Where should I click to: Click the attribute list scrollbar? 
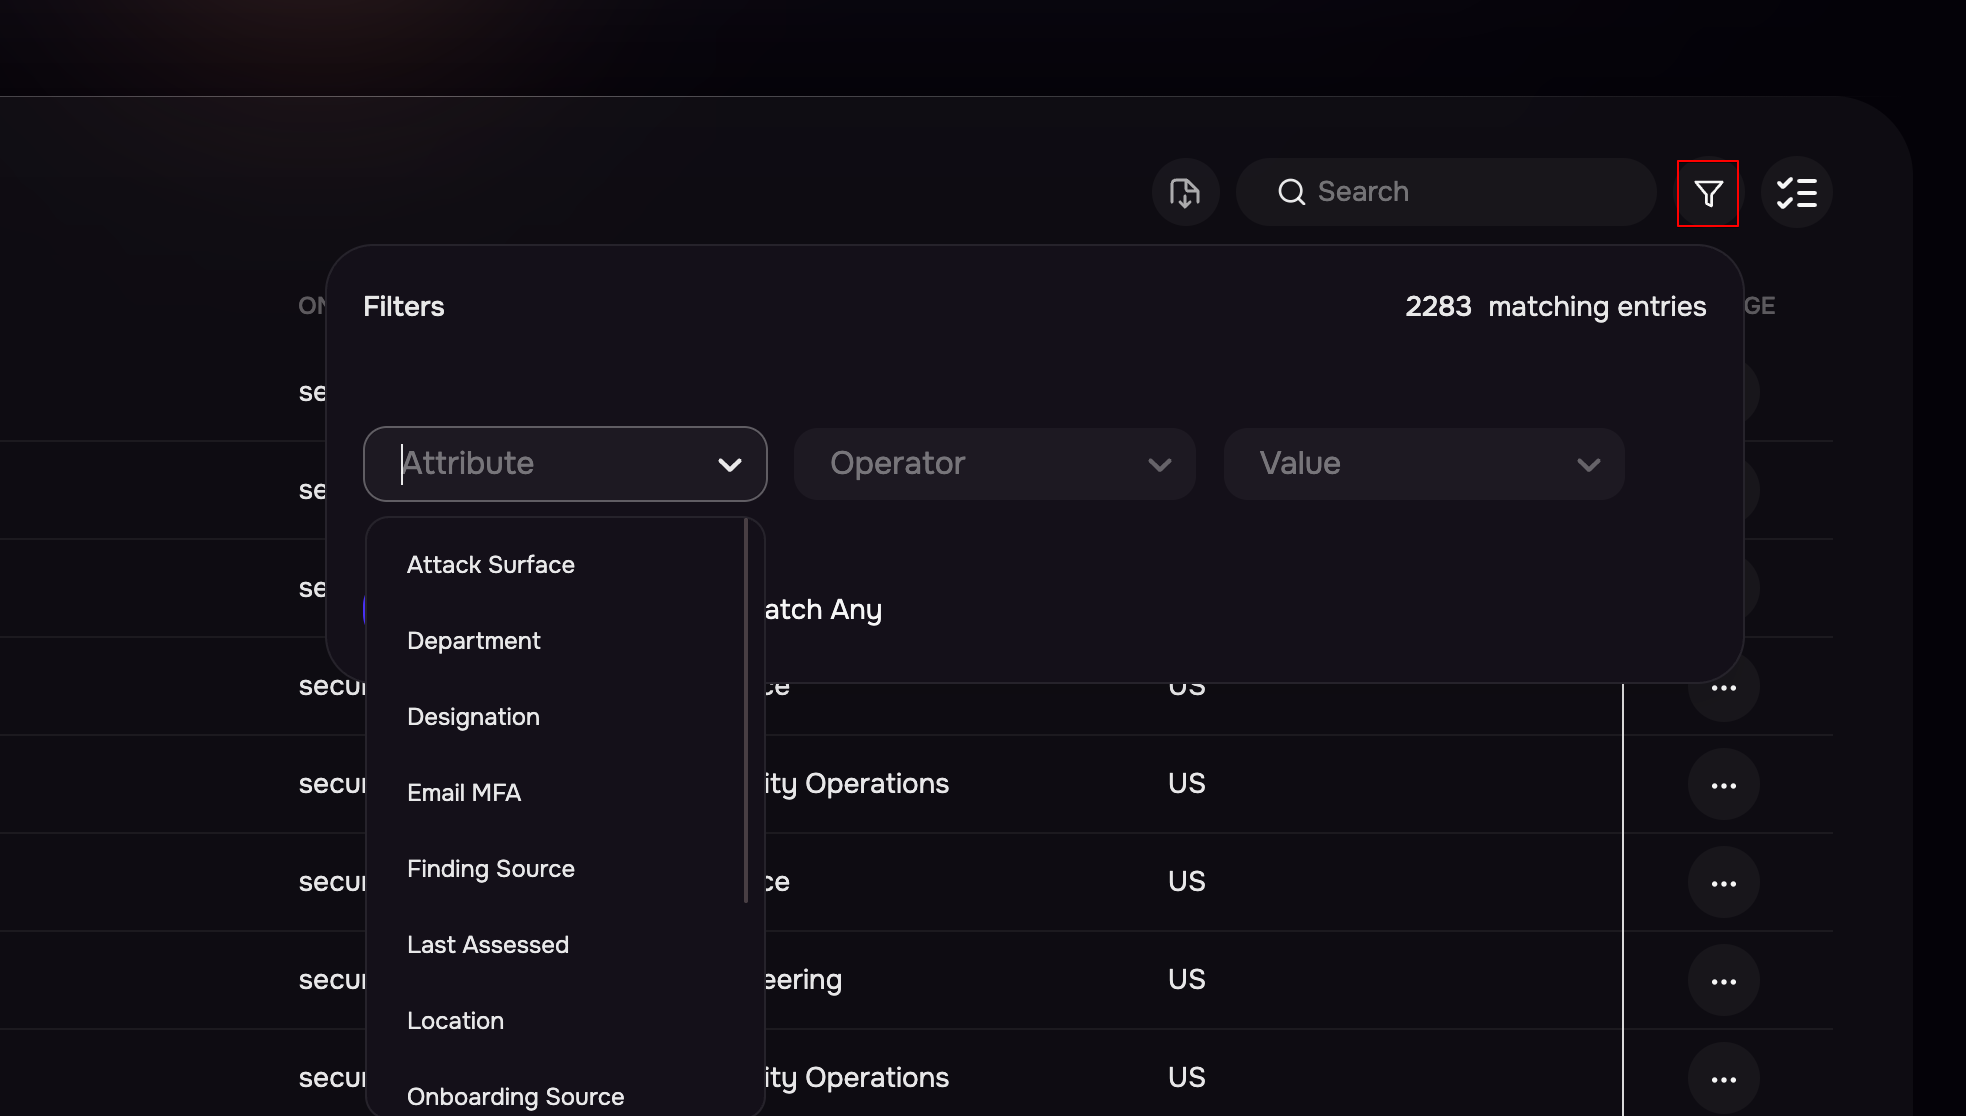coord(746,711)
